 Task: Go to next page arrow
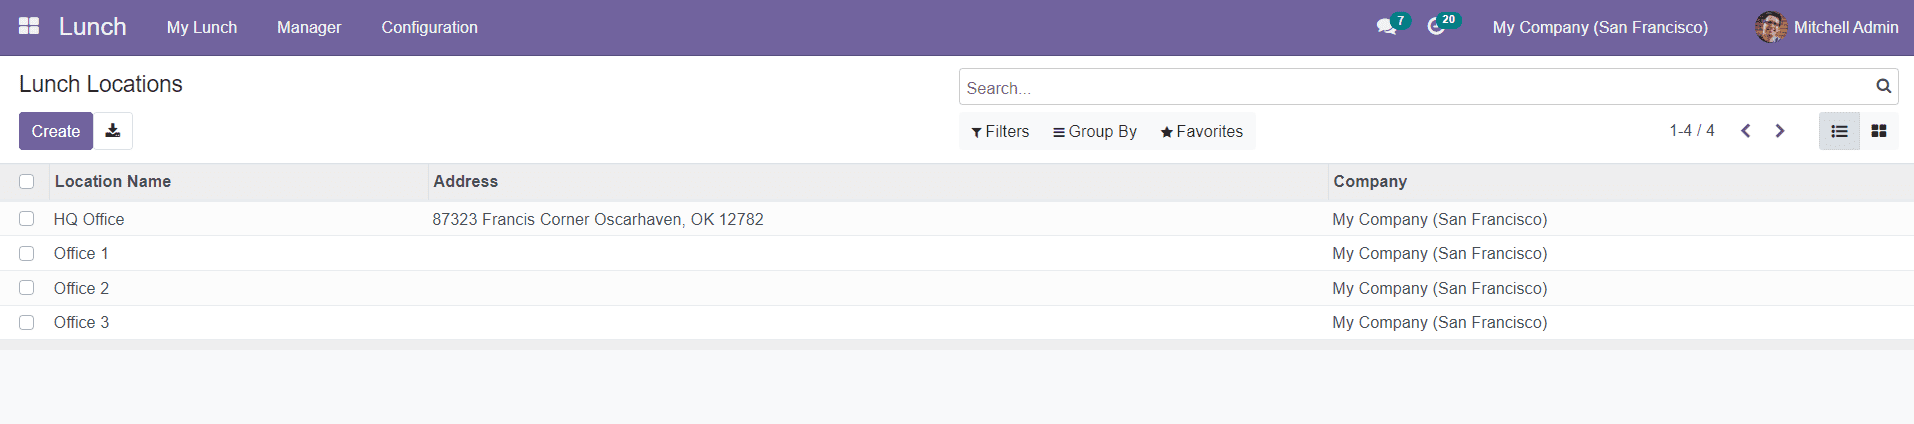1780,131
